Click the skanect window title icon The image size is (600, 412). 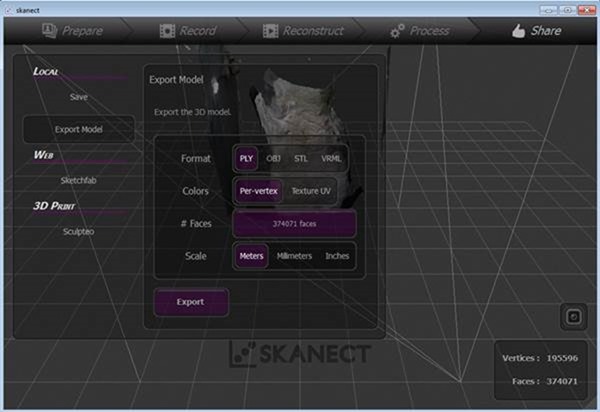[8, 10]
